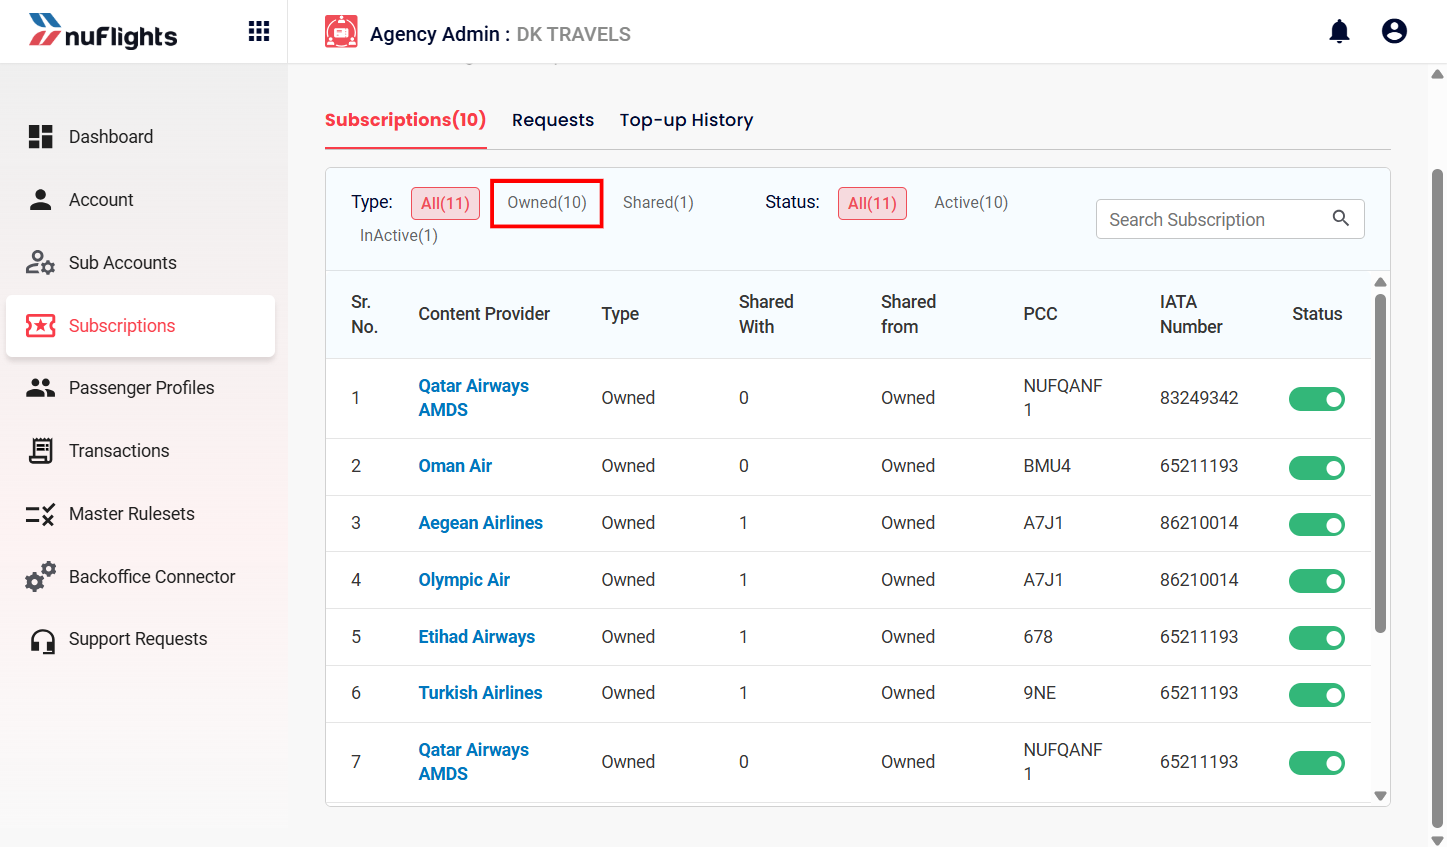Filter Status by All(11)
This screenshot has height=847, width=1447.
pos(872,203)
